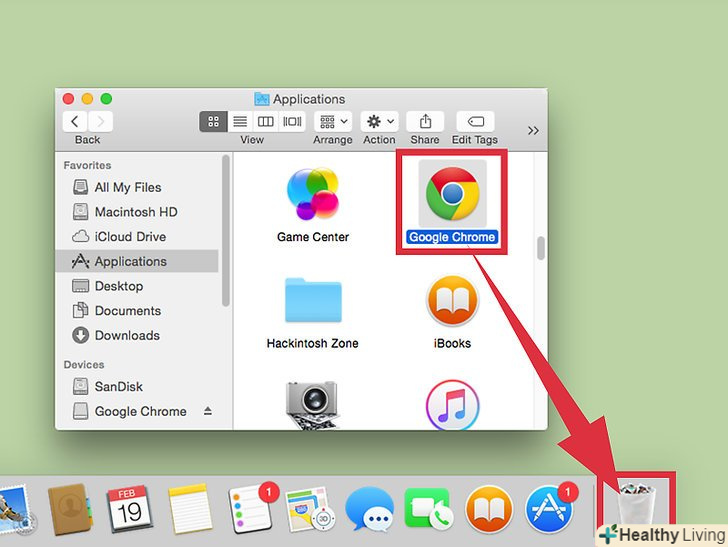
Task: Select the Image Capture app icon
Action: coord(312,405)
